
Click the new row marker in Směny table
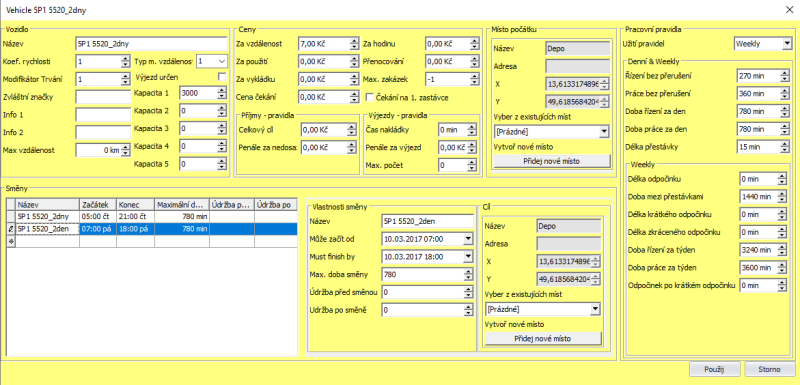coord(10,242)
